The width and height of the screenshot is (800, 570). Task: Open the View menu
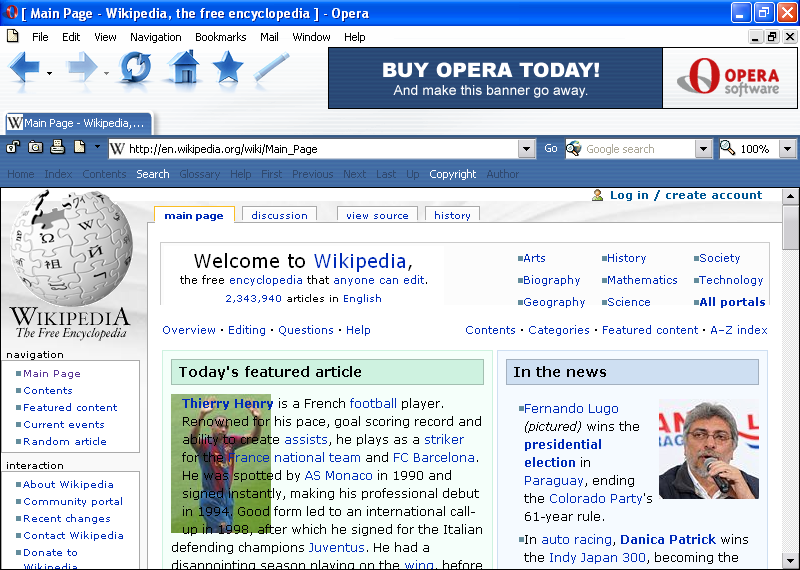point(105,37)
